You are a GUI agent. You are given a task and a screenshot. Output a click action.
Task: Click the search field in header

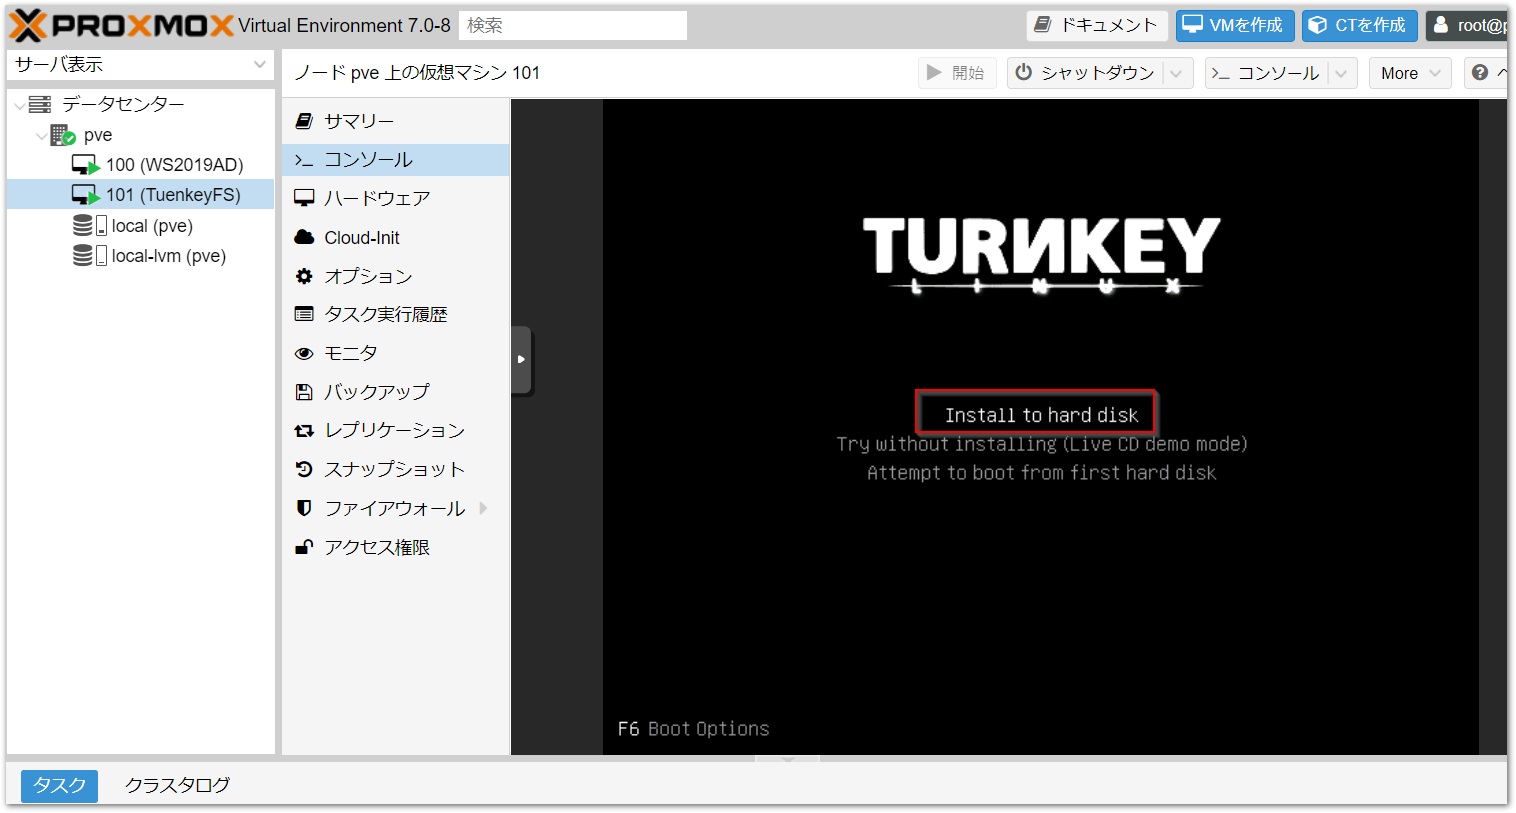pos(573,25)
